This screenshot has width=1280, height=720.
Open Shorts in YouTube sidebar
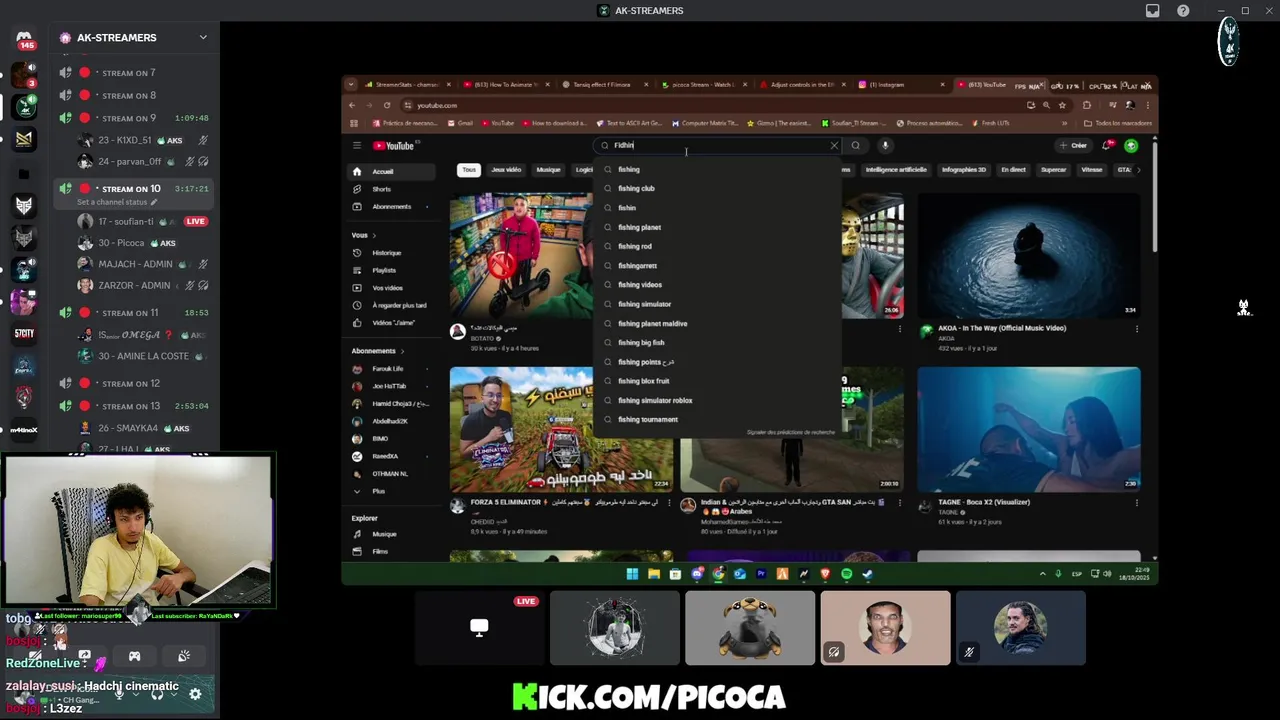click(x=392, y=189)
